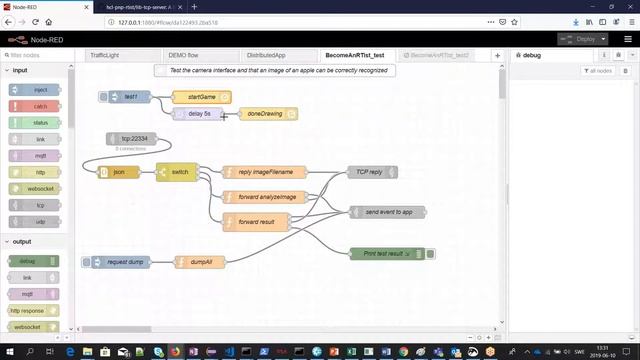Switch to the DistributedApp flow tab

[280, 56]
